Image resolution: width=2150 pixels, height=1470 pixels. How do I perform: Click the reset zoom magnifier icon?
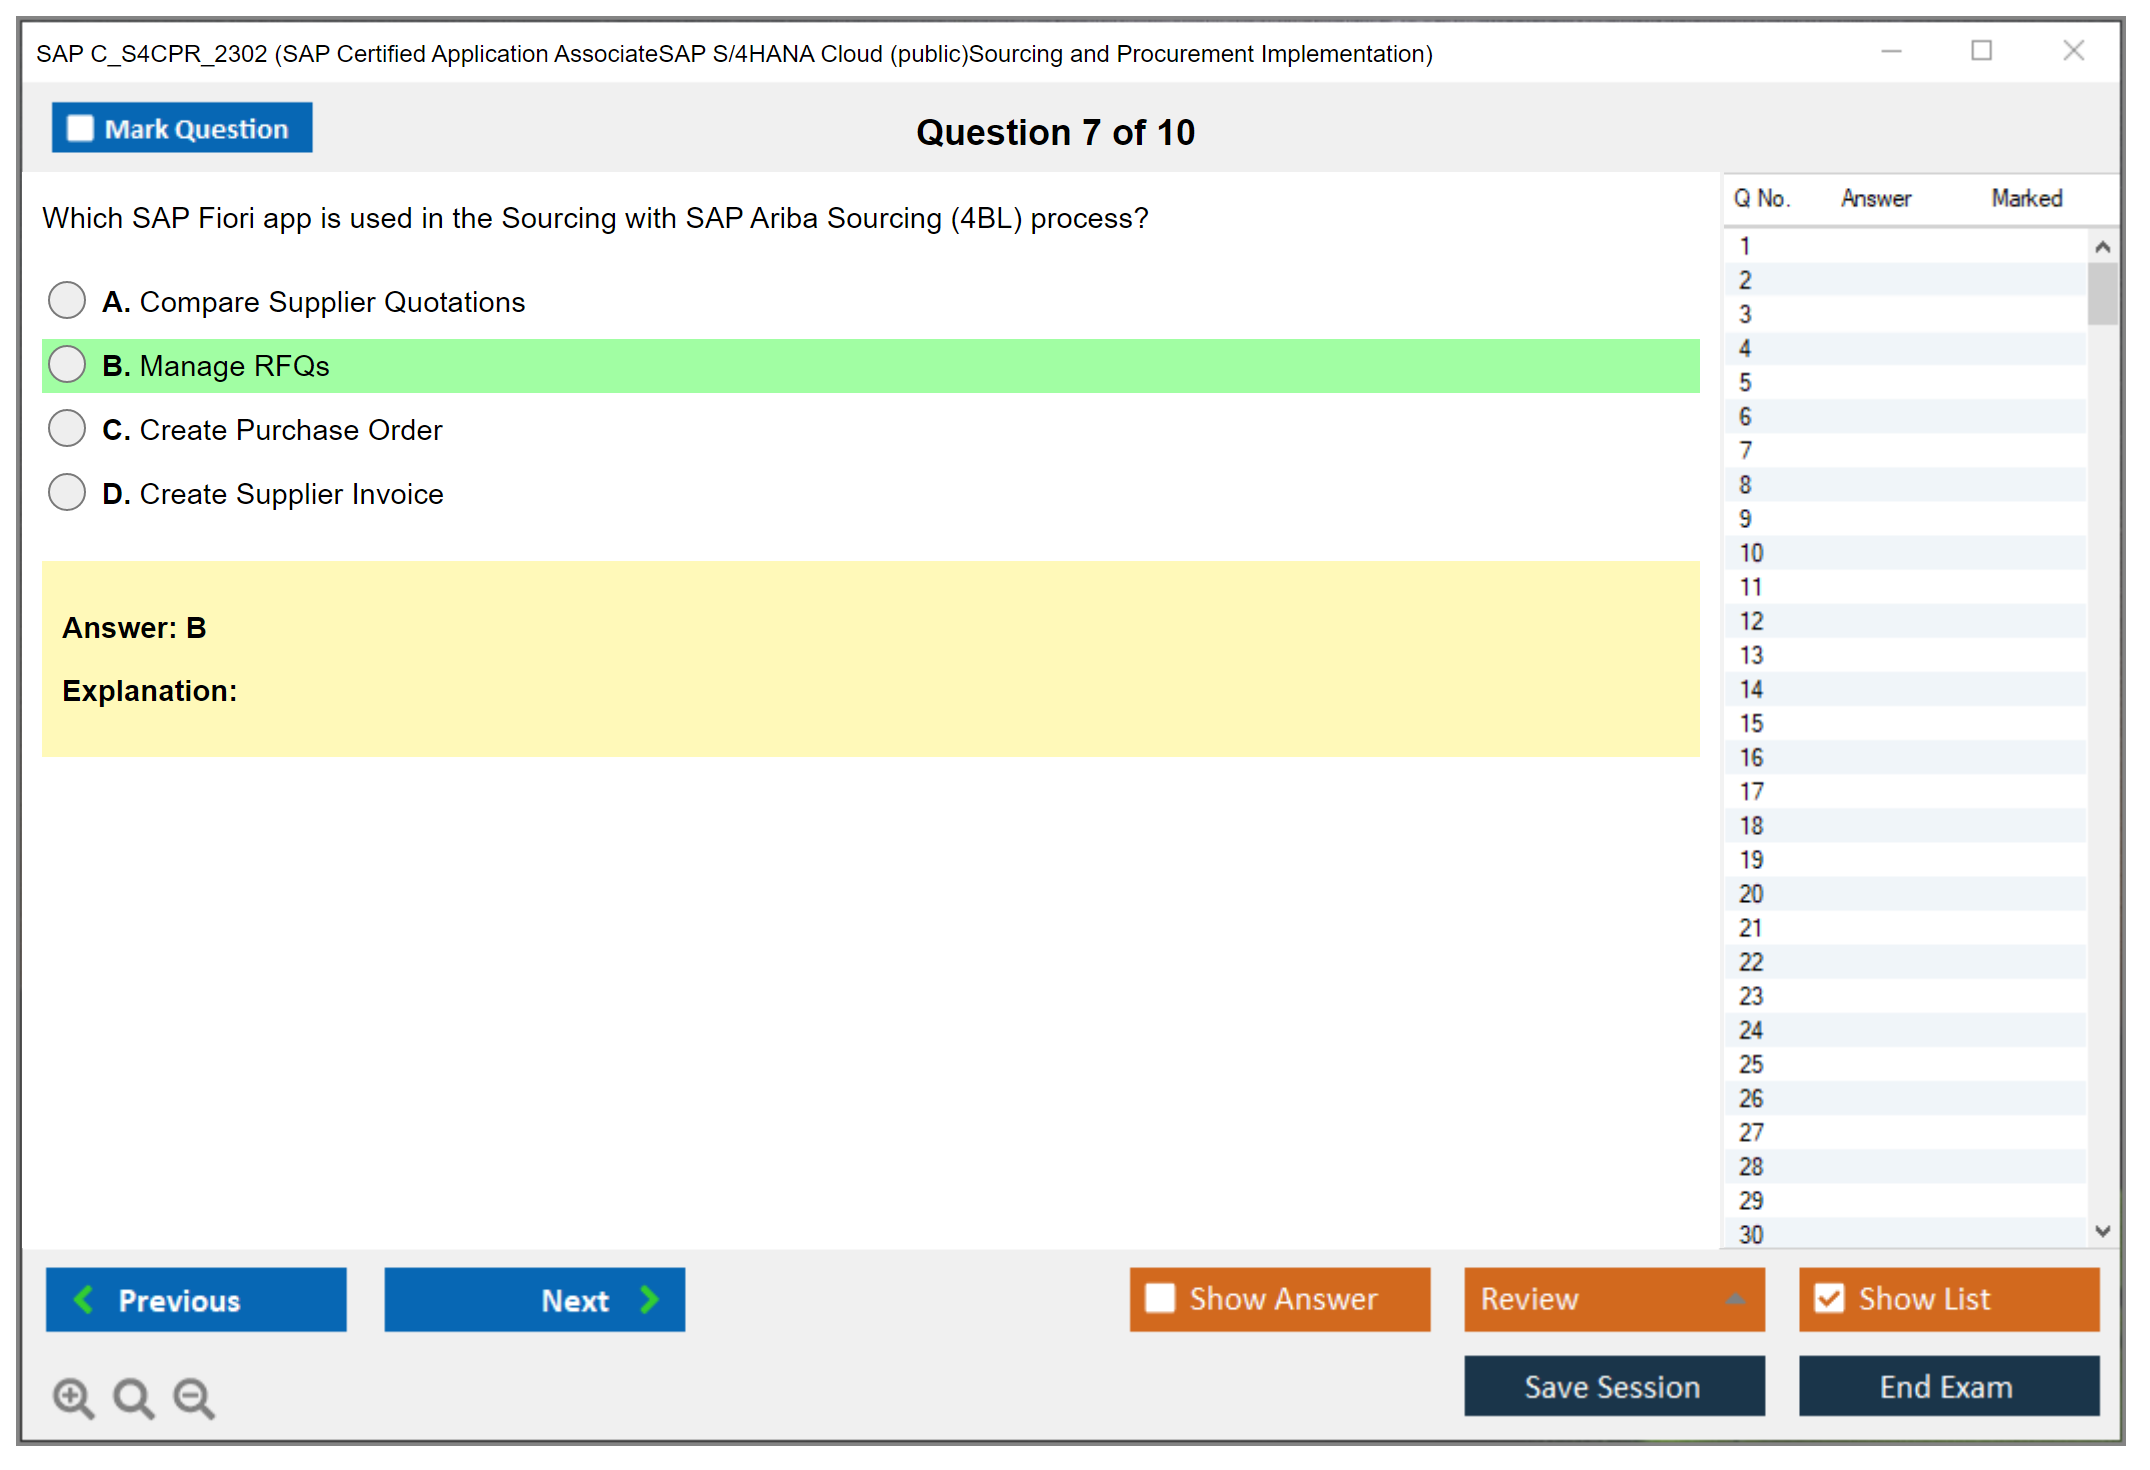[133, 1397]
